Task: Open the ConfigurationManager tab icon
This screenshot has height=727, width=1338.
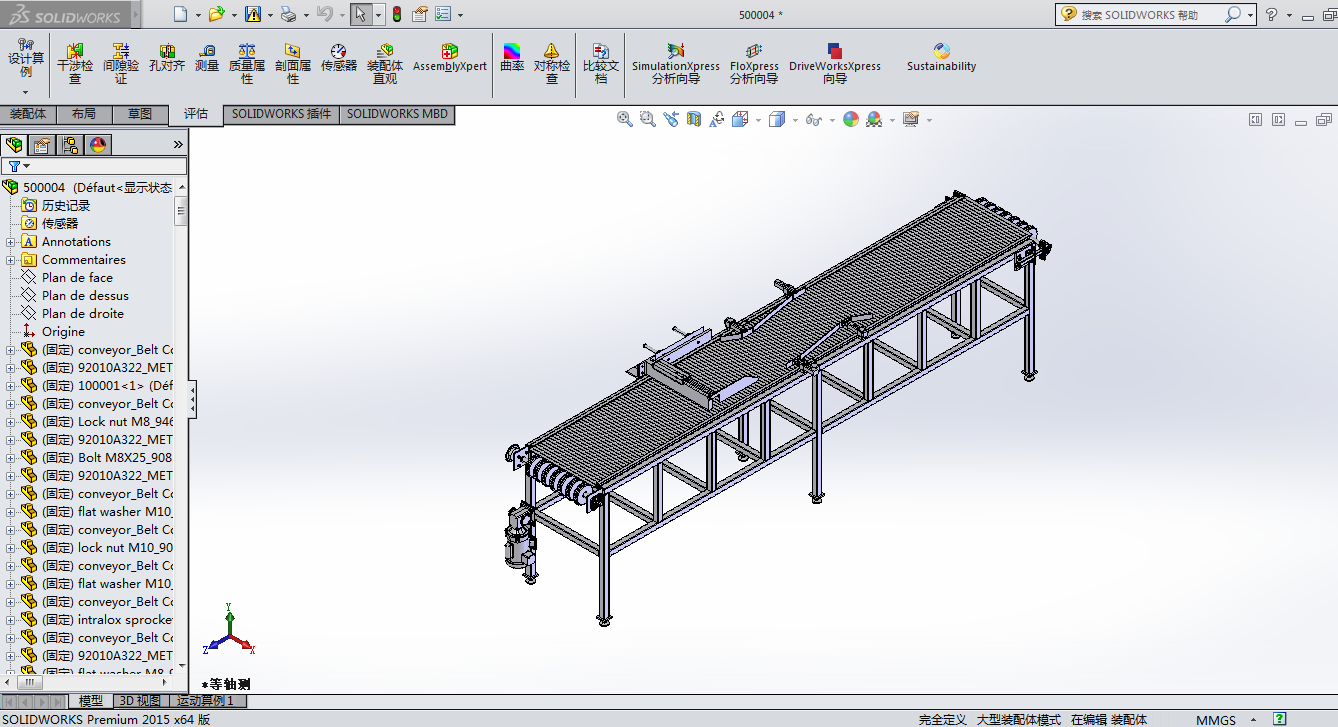Action: pyautogui.click(x=70, y=145)
